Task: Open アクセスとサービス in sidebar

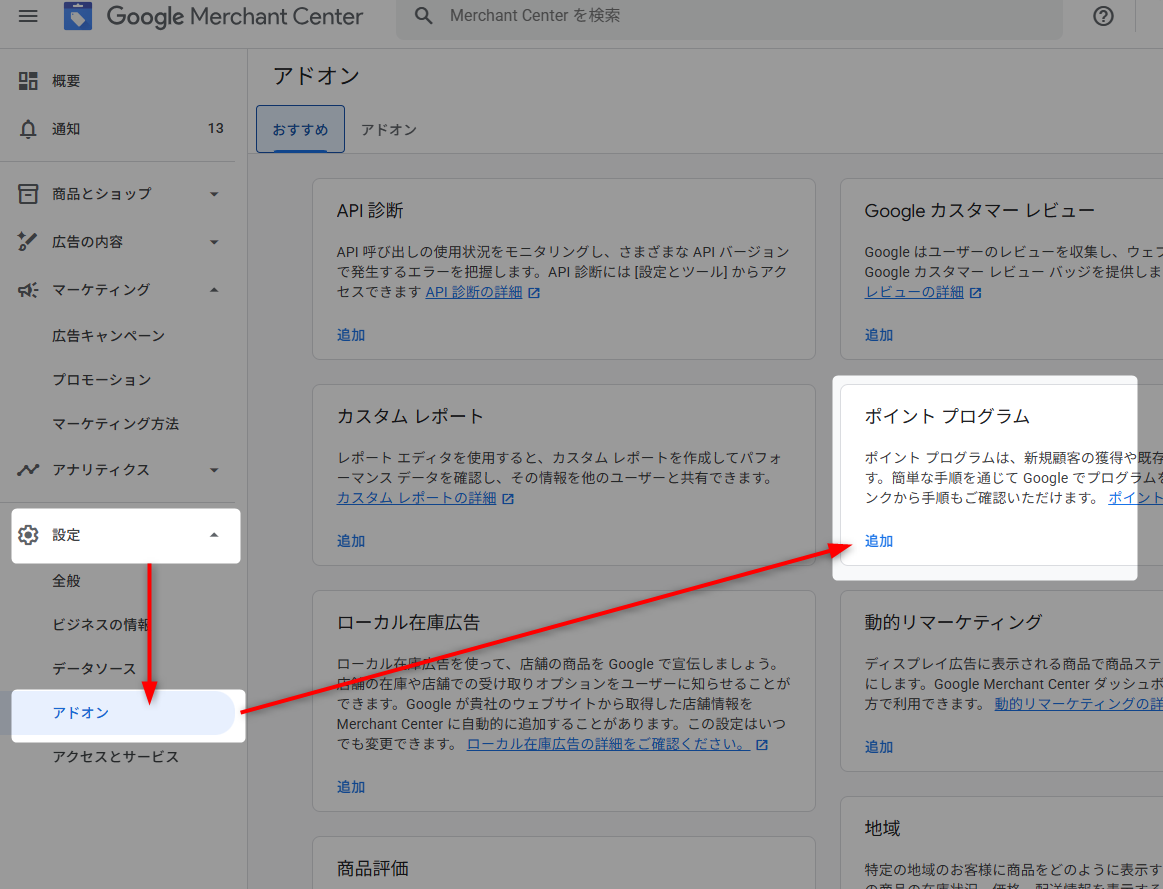Action: coord(116,757)
